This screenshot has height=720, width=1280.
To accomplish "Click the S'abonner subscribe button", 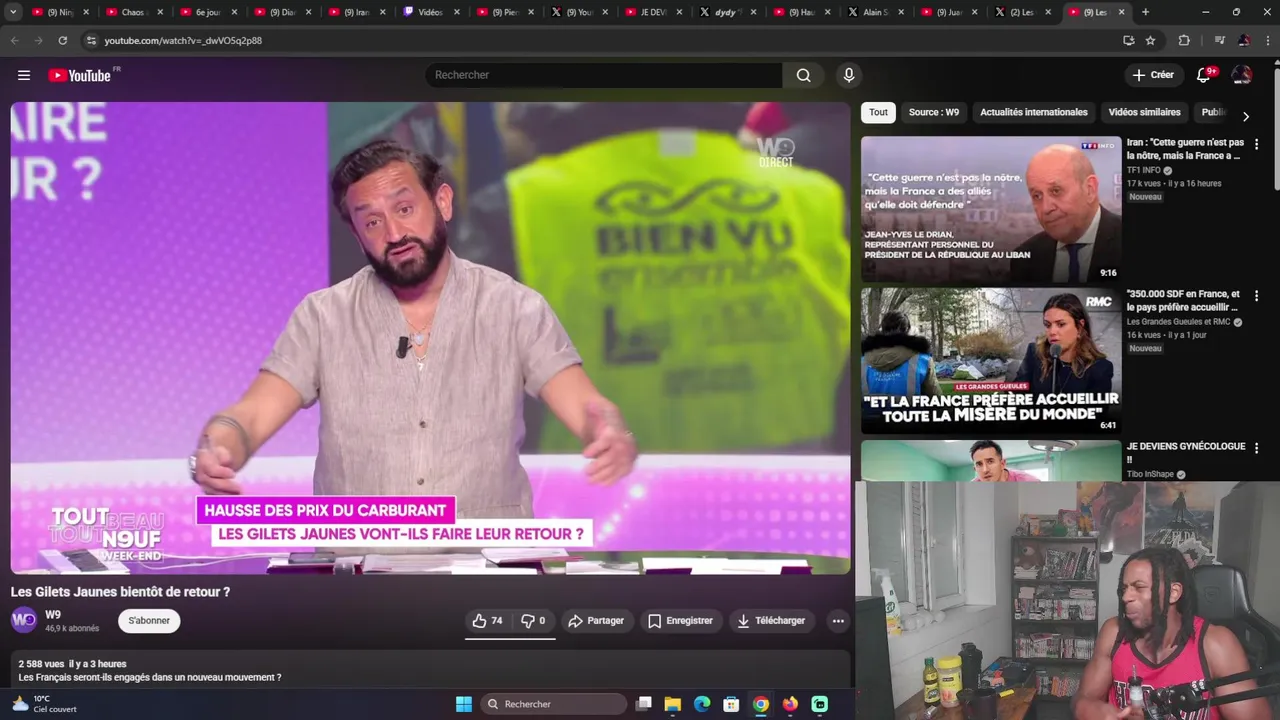I will [x=149, y=621].
